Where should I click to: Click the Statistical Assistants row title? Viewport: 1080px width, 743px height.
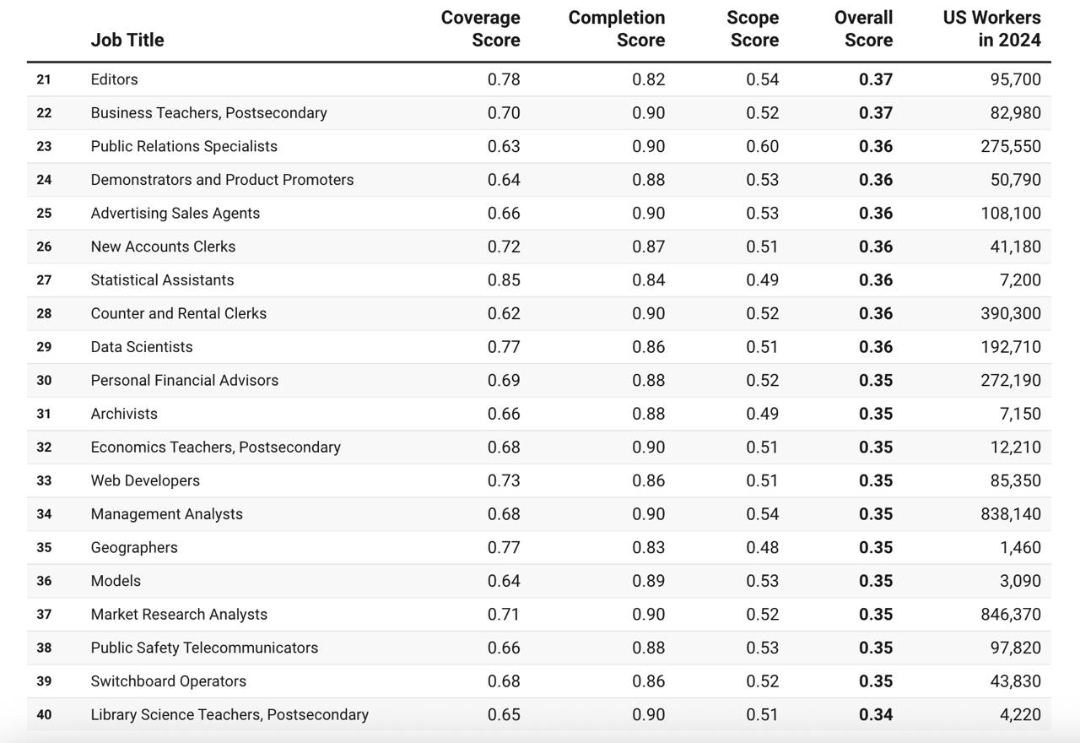pyautogui.click(x=162, y=280)
